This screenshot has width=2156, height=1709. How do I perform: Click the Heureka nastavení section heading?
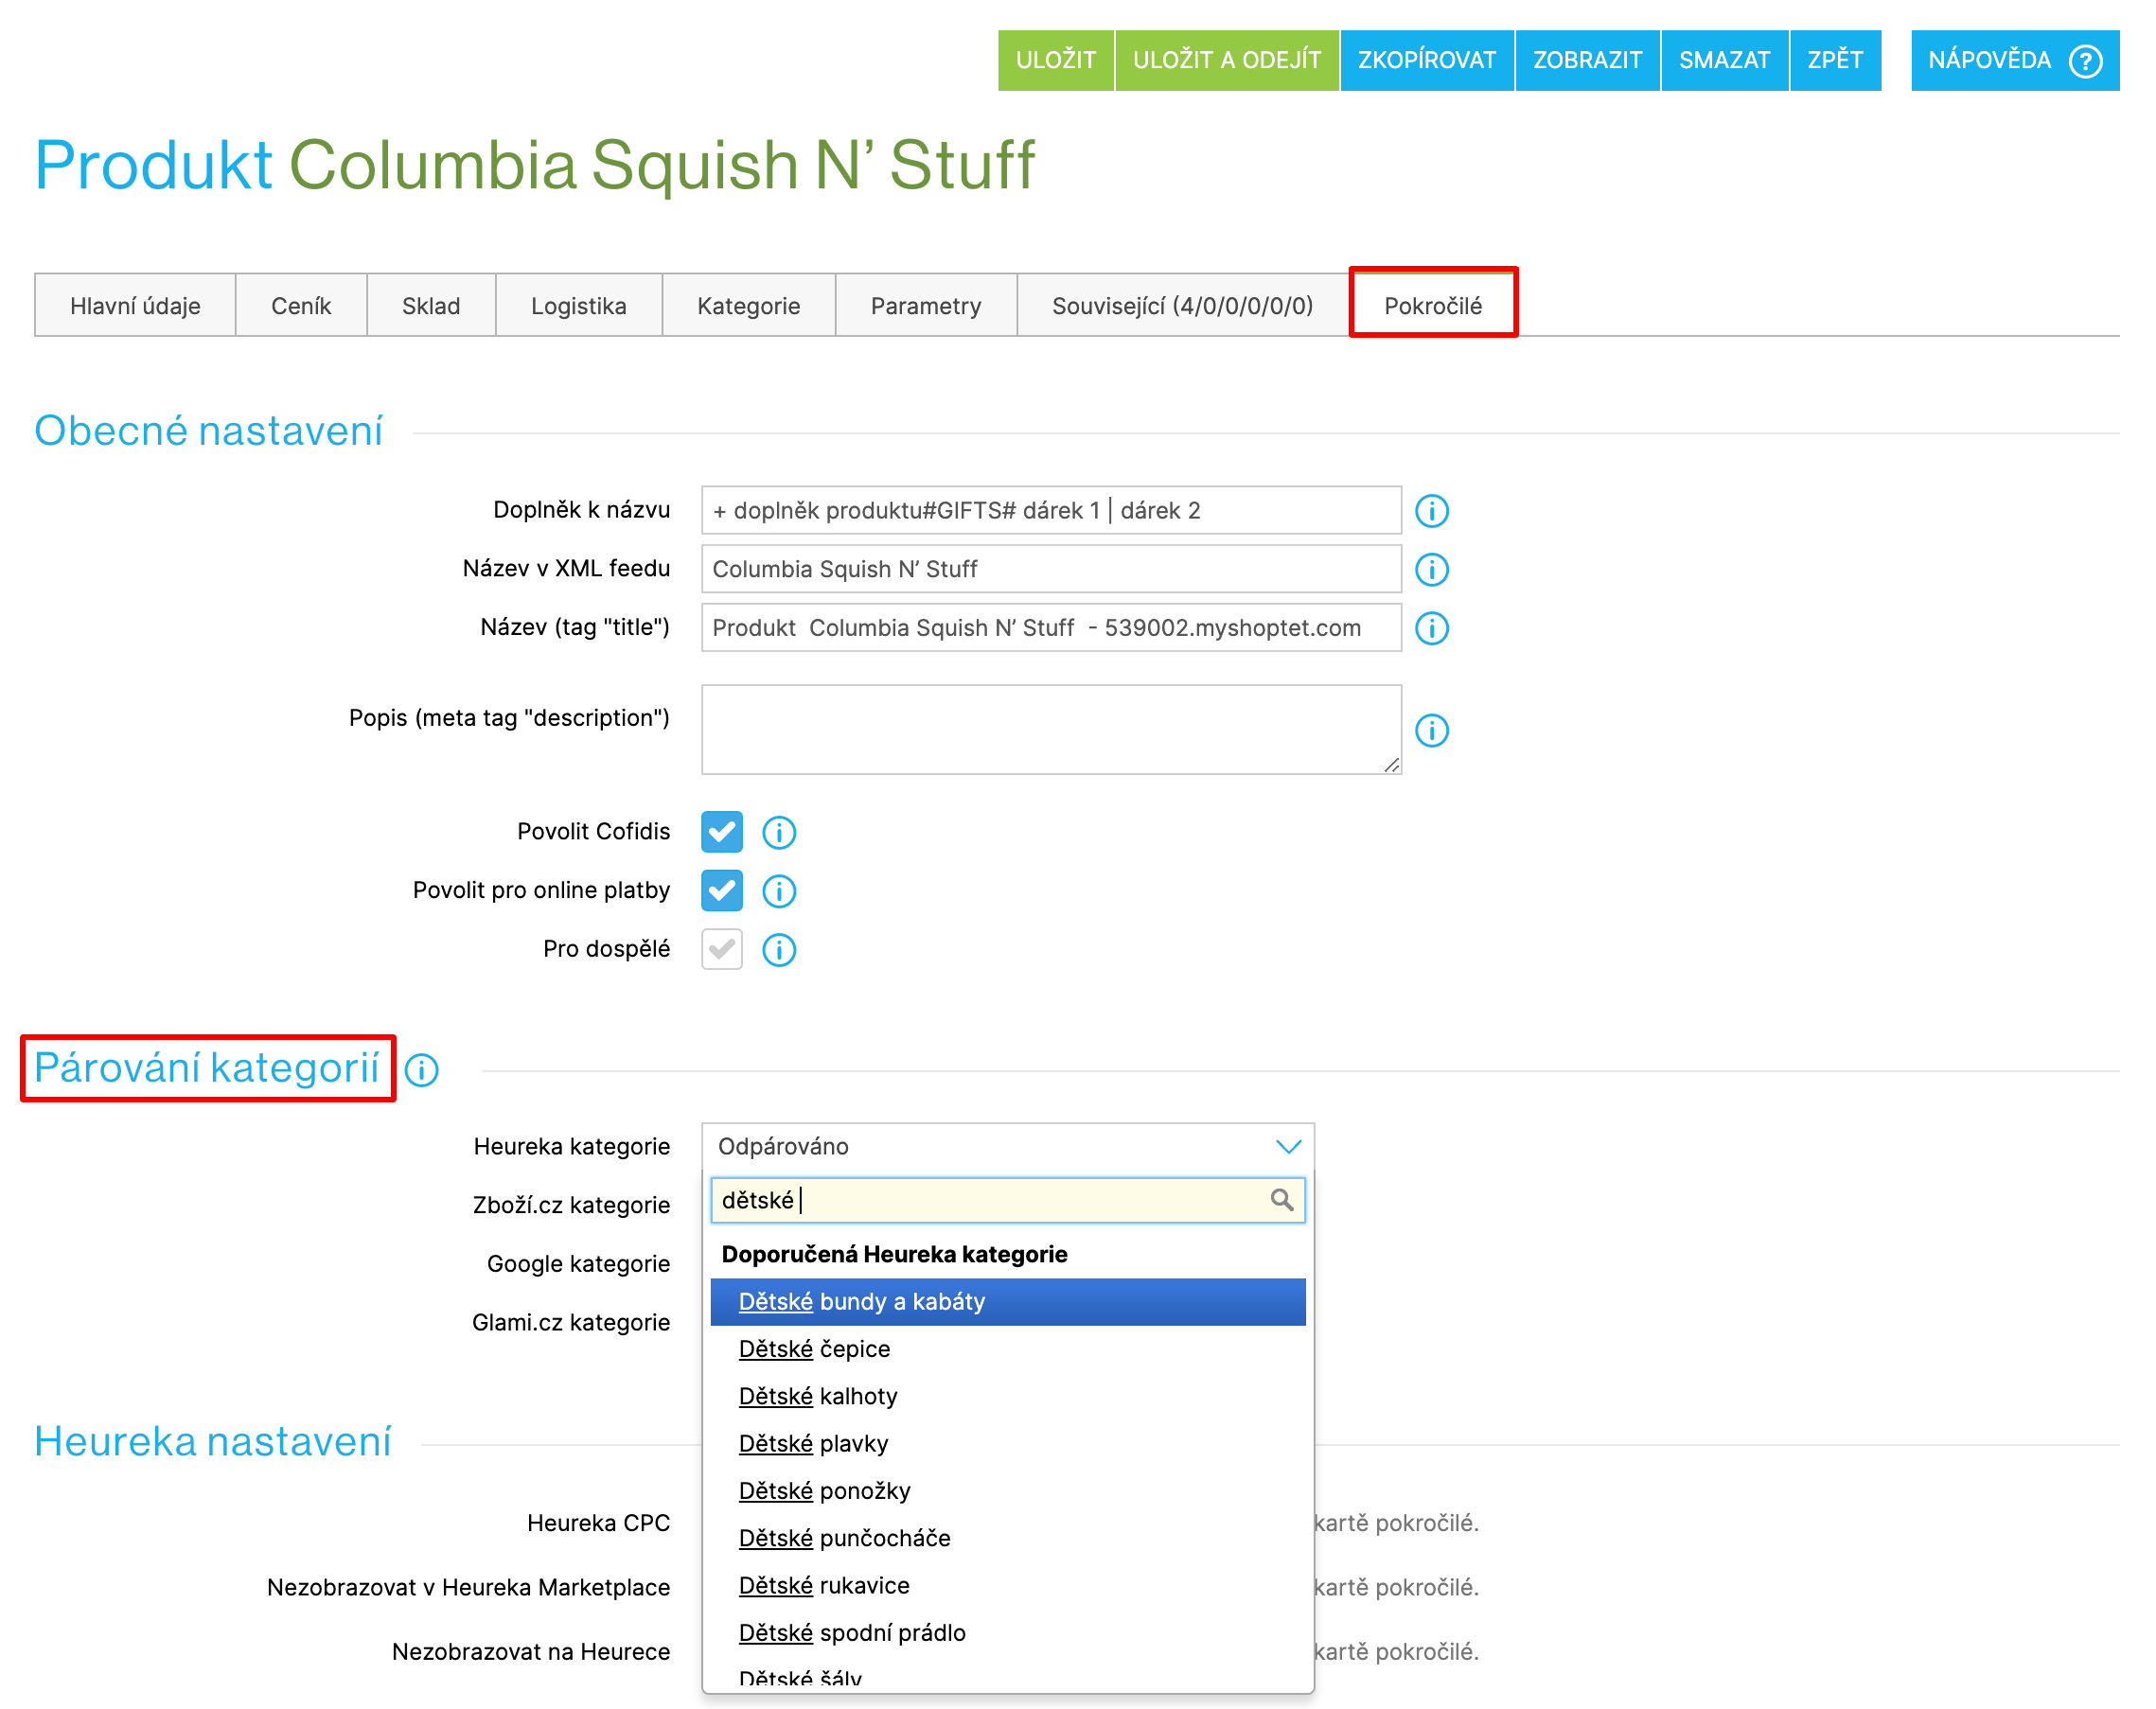tap(212, 1442)
